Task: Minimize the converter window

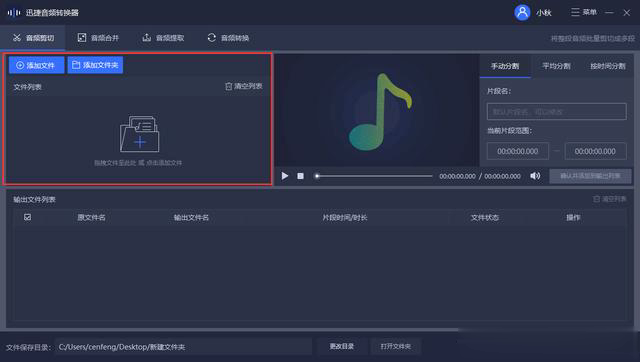Action: coord(609,13)
